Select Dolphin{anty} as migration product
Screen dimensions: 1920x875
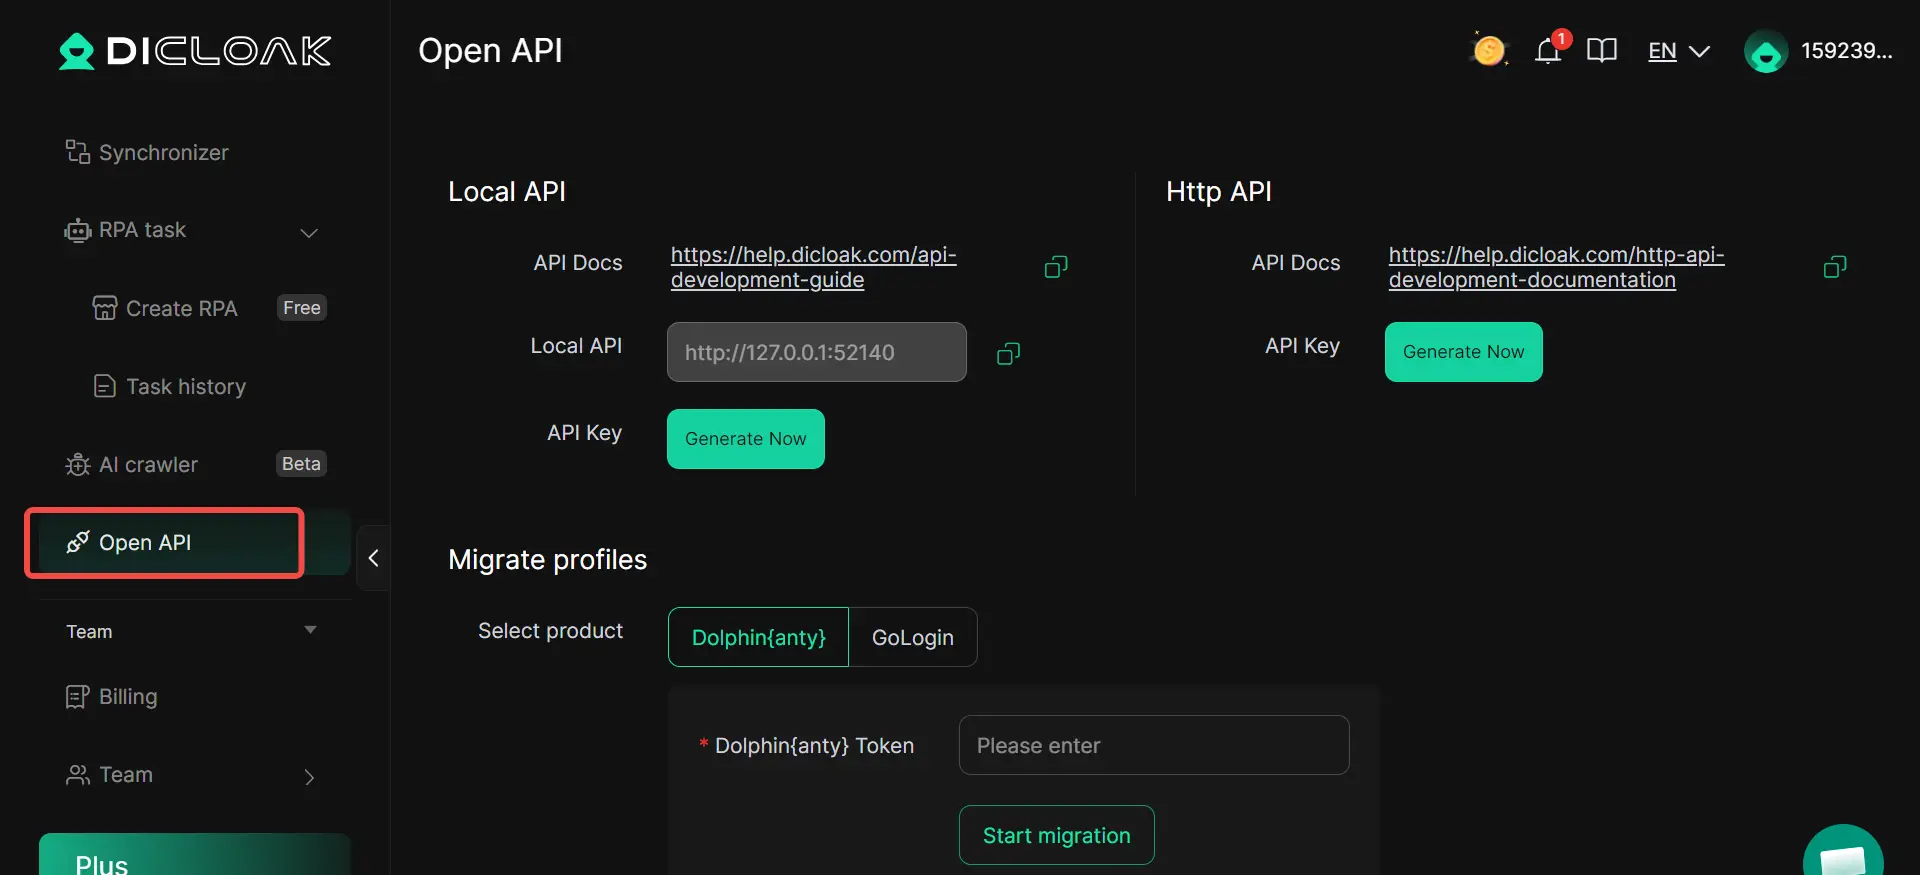click(x=758, y=637)
